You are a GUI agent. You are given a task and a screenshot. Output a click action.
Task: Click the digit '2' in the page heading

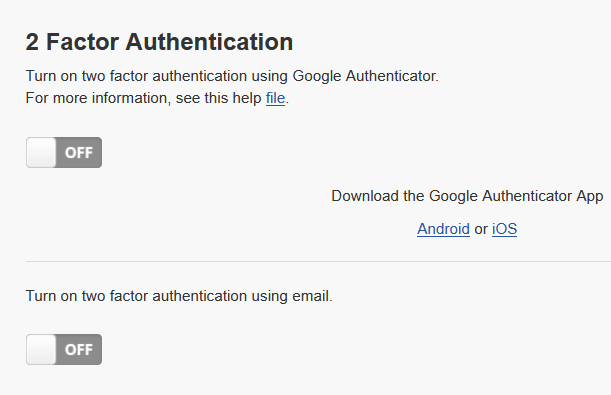[x=32, y=42]
